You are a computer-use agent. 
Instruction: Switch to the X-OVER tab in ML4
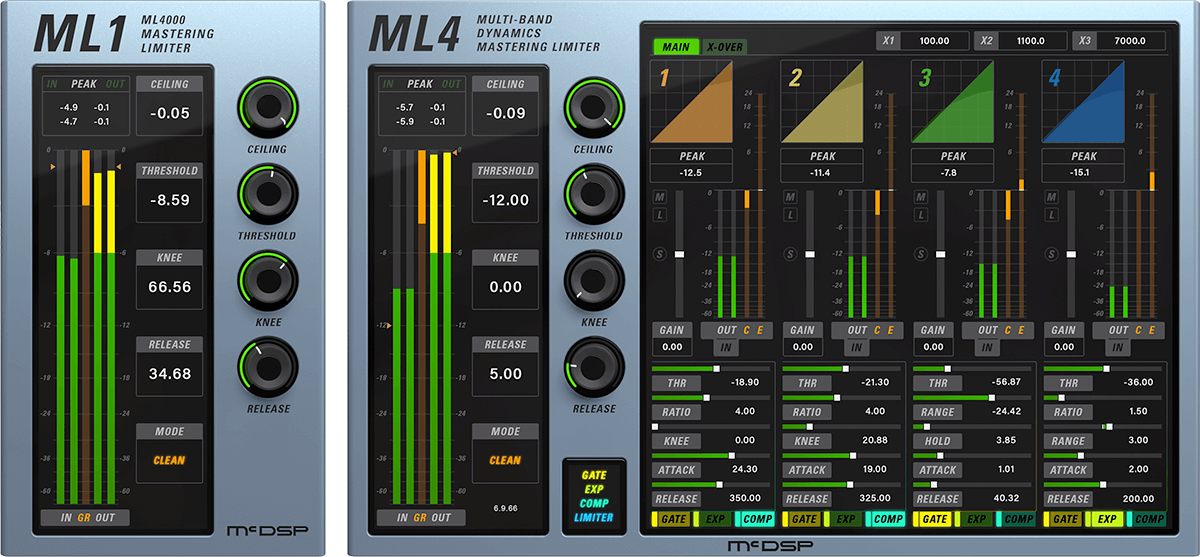[x=723, y=46]
